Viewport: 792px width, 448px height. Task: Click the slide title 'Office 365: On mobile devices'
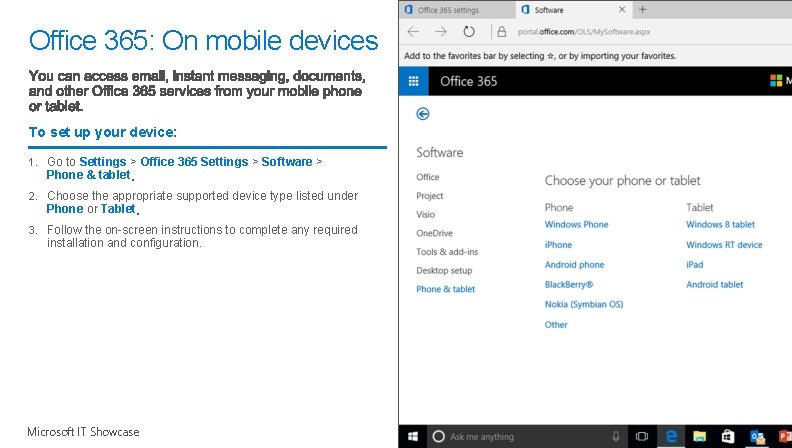pos(203,40)
